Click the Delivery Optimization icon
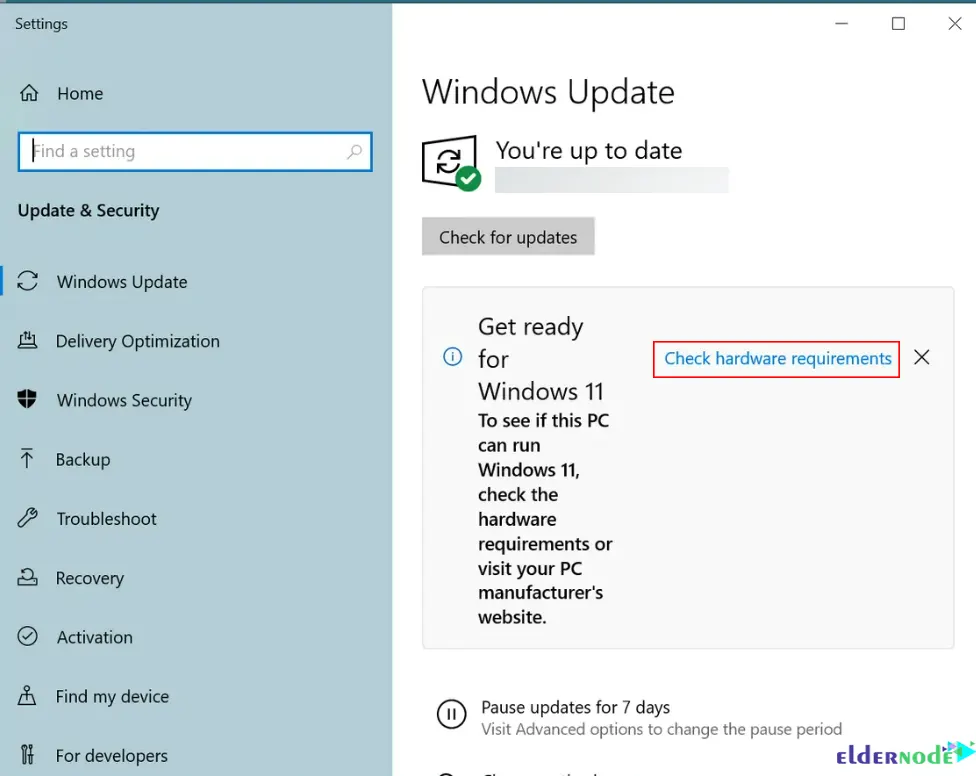This screenshot has height=776, width=976. pos(27,340)
